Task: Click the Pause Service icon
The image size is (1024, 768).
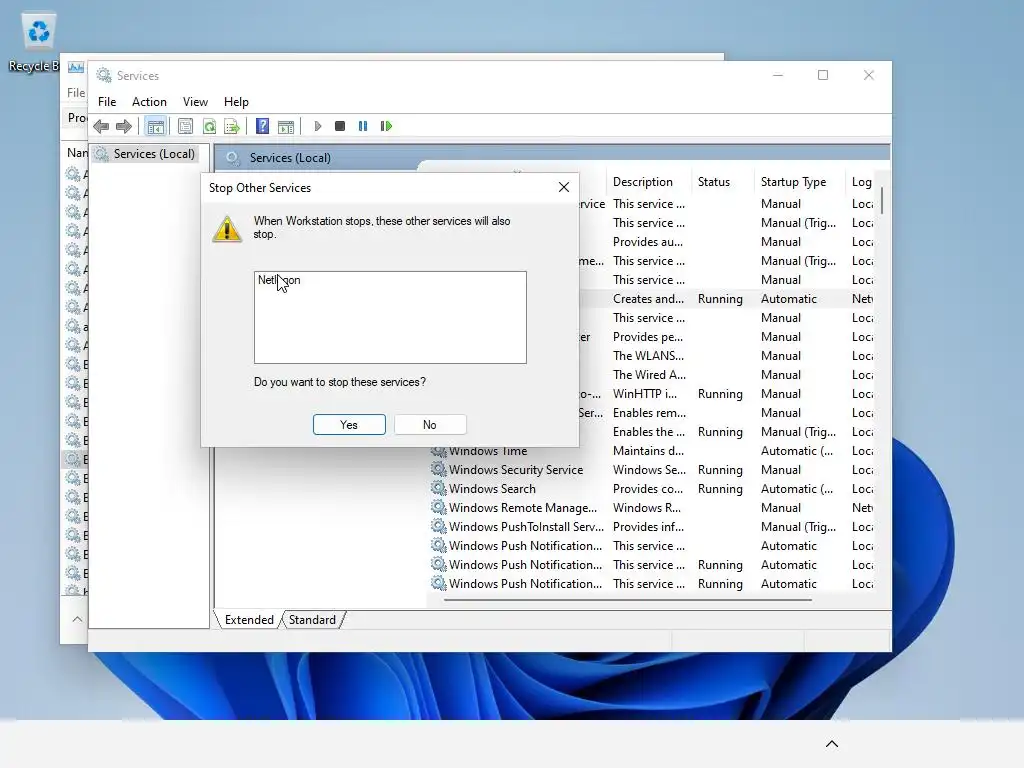Action: click(363, 126)
